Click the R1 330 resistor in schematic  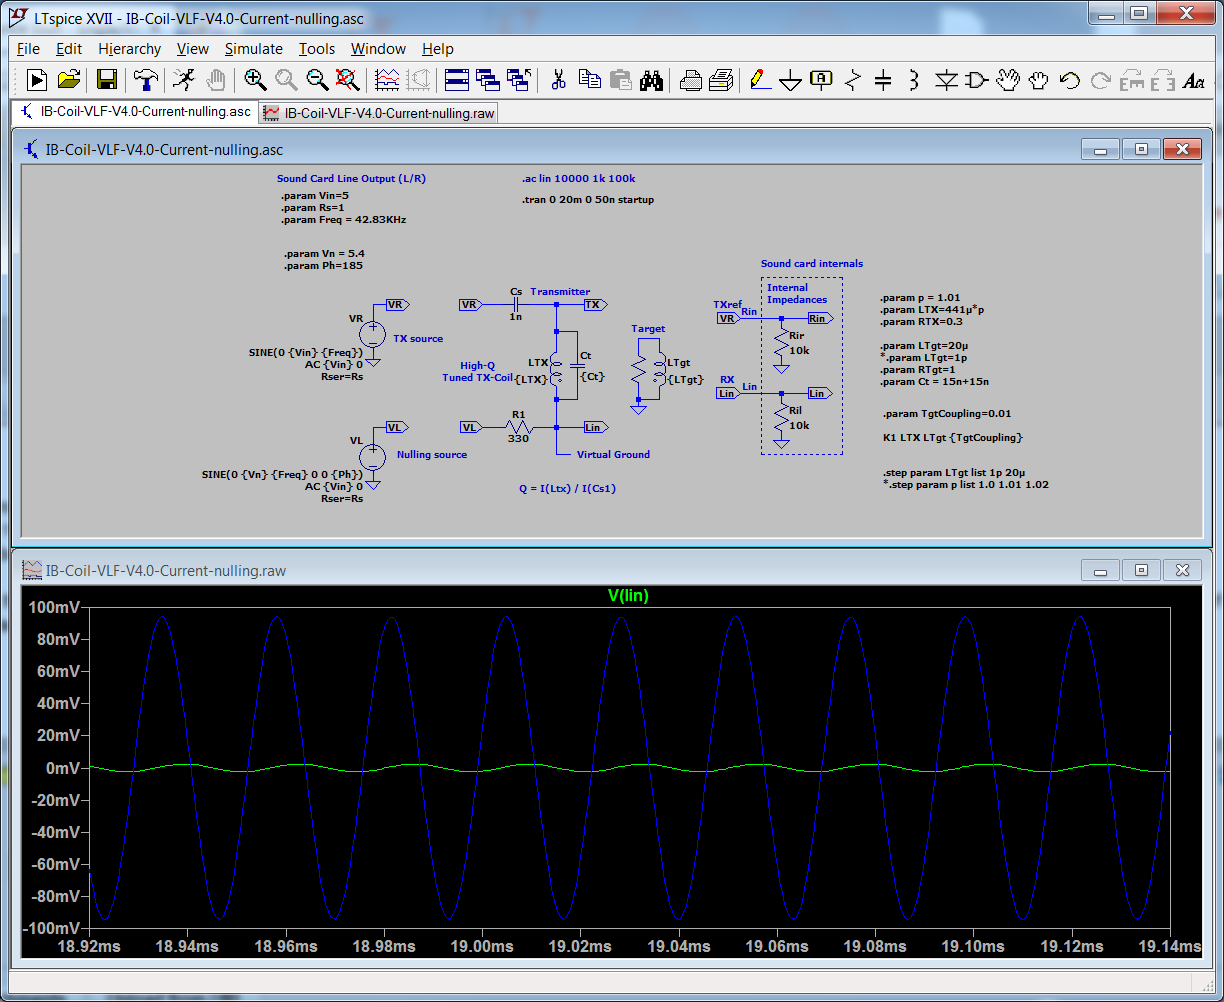[x=518, y=428]
